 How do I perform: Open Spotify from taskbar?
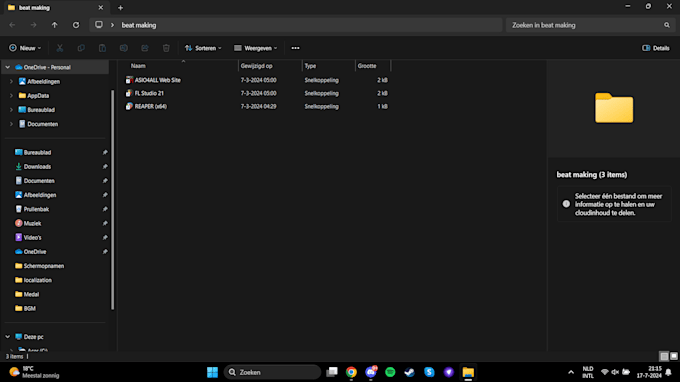tap(390, 372)
